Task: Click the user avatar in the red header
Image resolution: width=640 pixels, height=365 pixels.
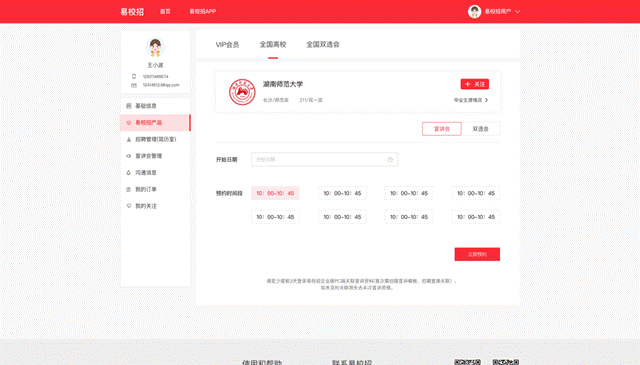Action: tap(474, 11)
